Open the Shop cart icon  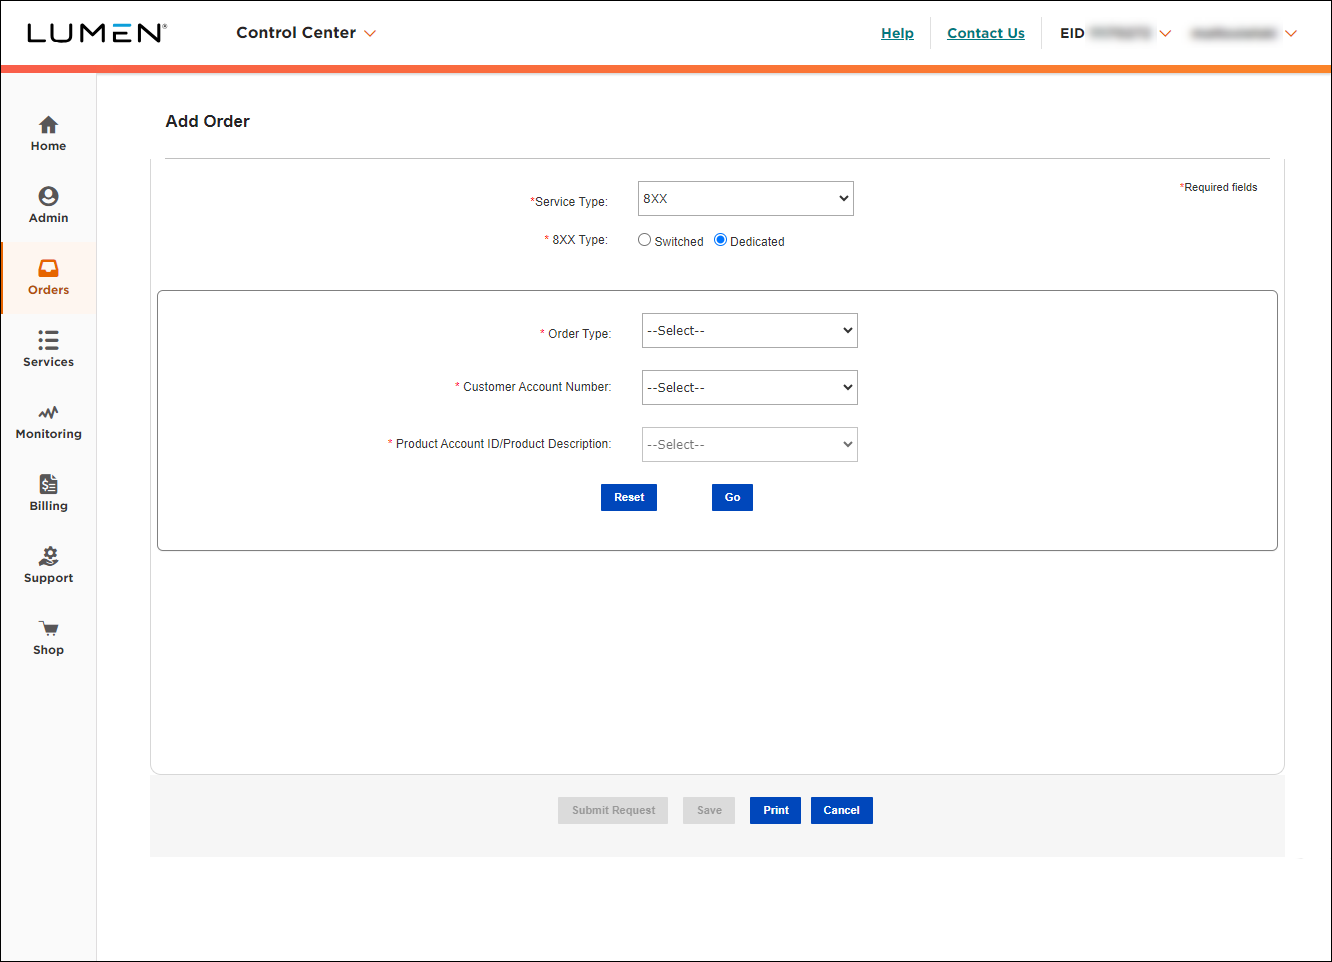tap(48, 628)
